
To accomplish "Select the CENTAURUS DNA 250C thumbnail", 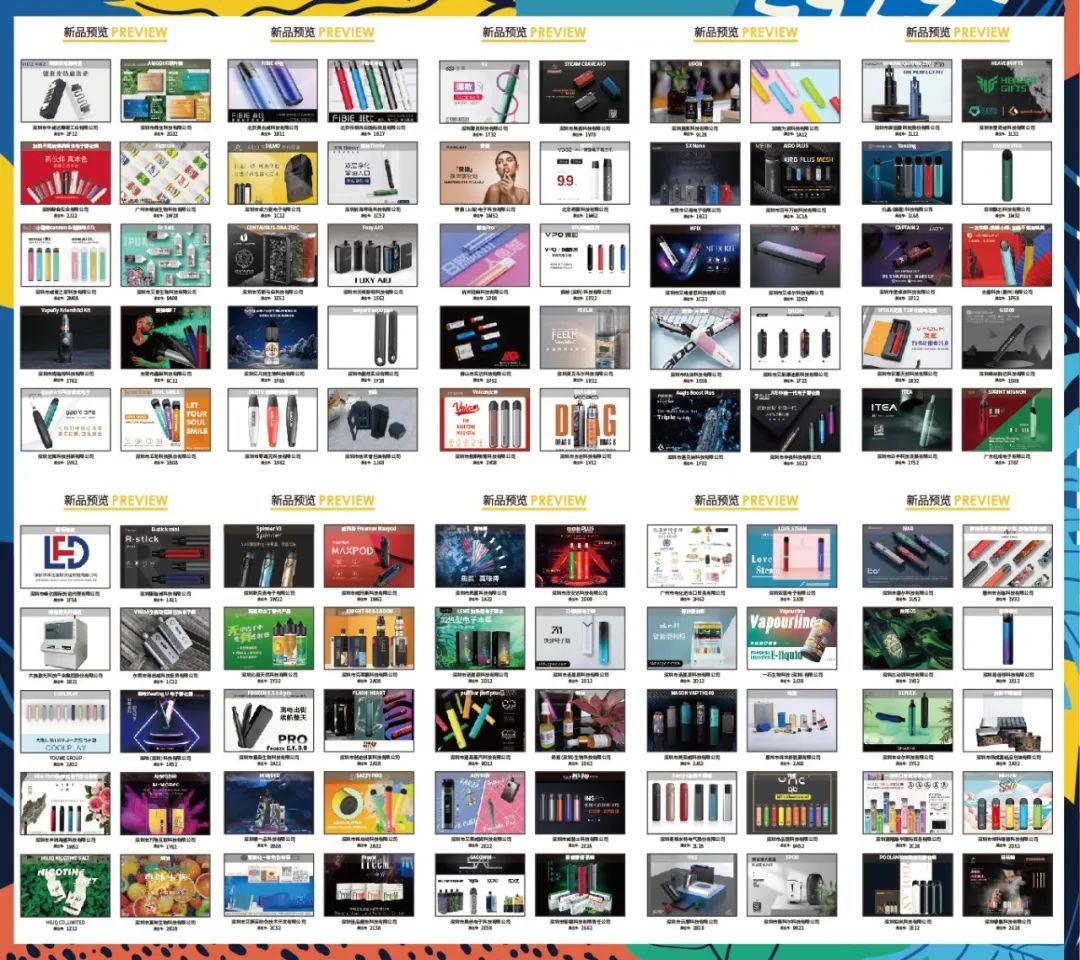I will (272, 255).
